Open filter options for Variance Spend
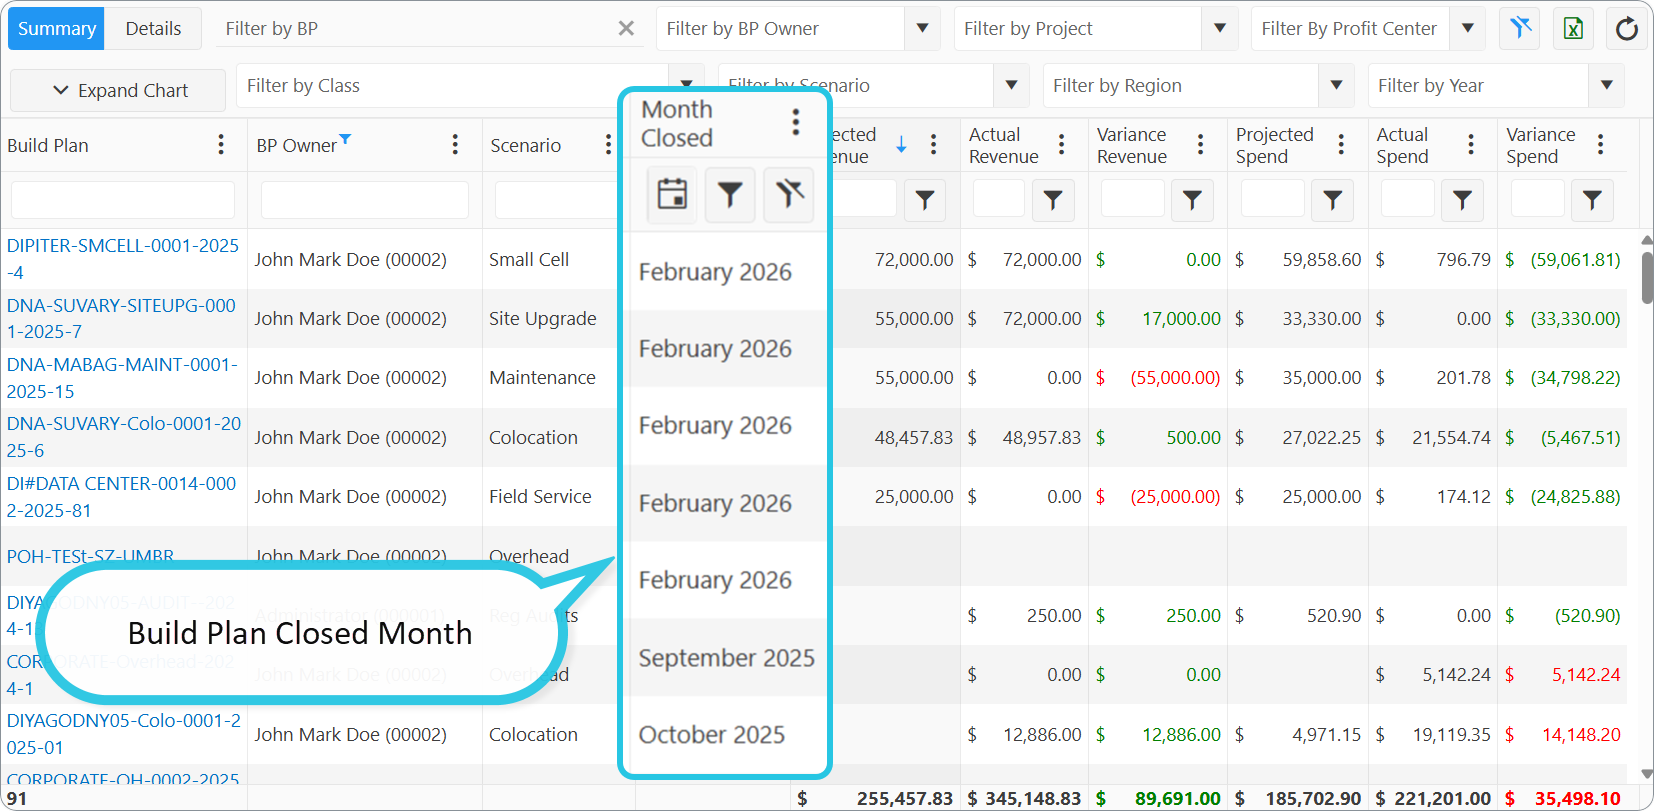 1592,200
